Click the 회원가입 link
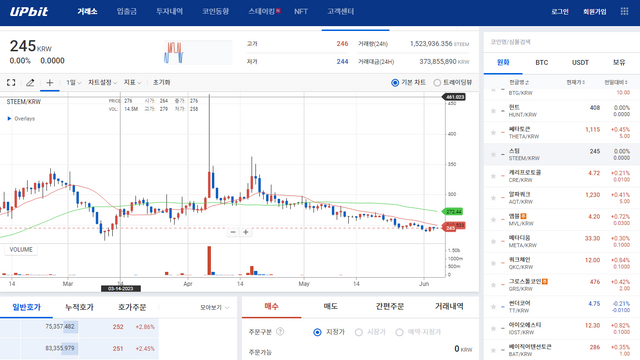Screen dimensions: 640x360 coord(595,12)
